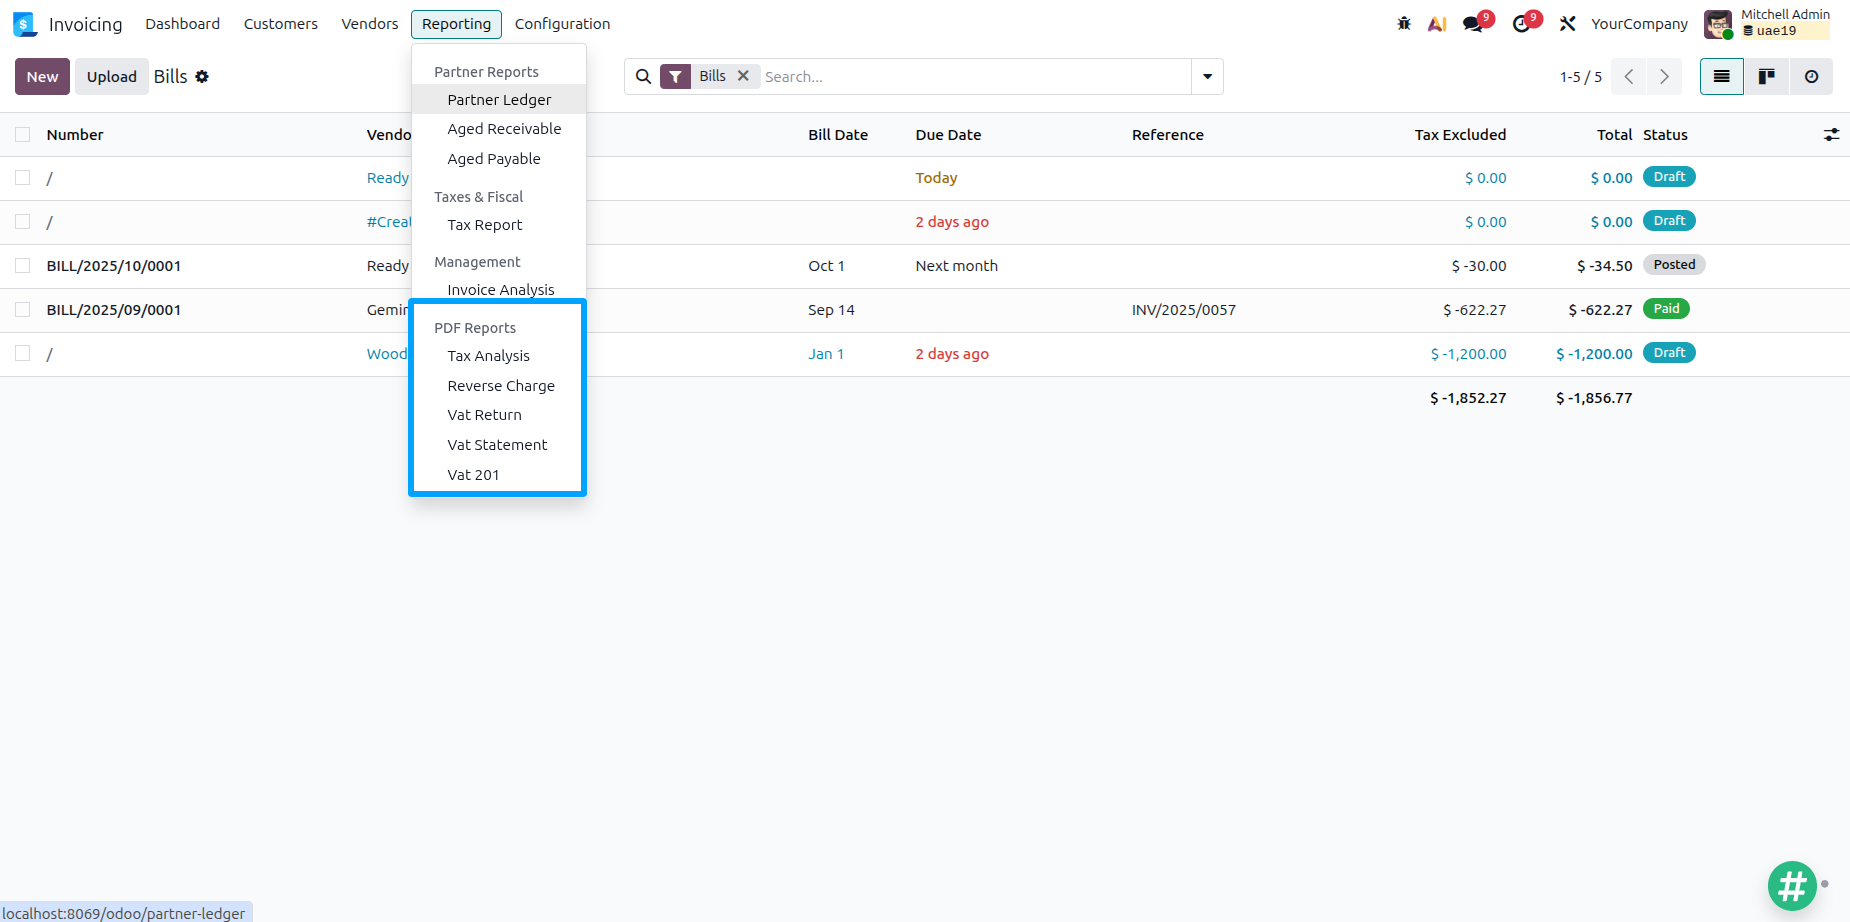Open the Mitchell Admin user menu
This screenshot has height=922, width=1850.
point(1767,24)
